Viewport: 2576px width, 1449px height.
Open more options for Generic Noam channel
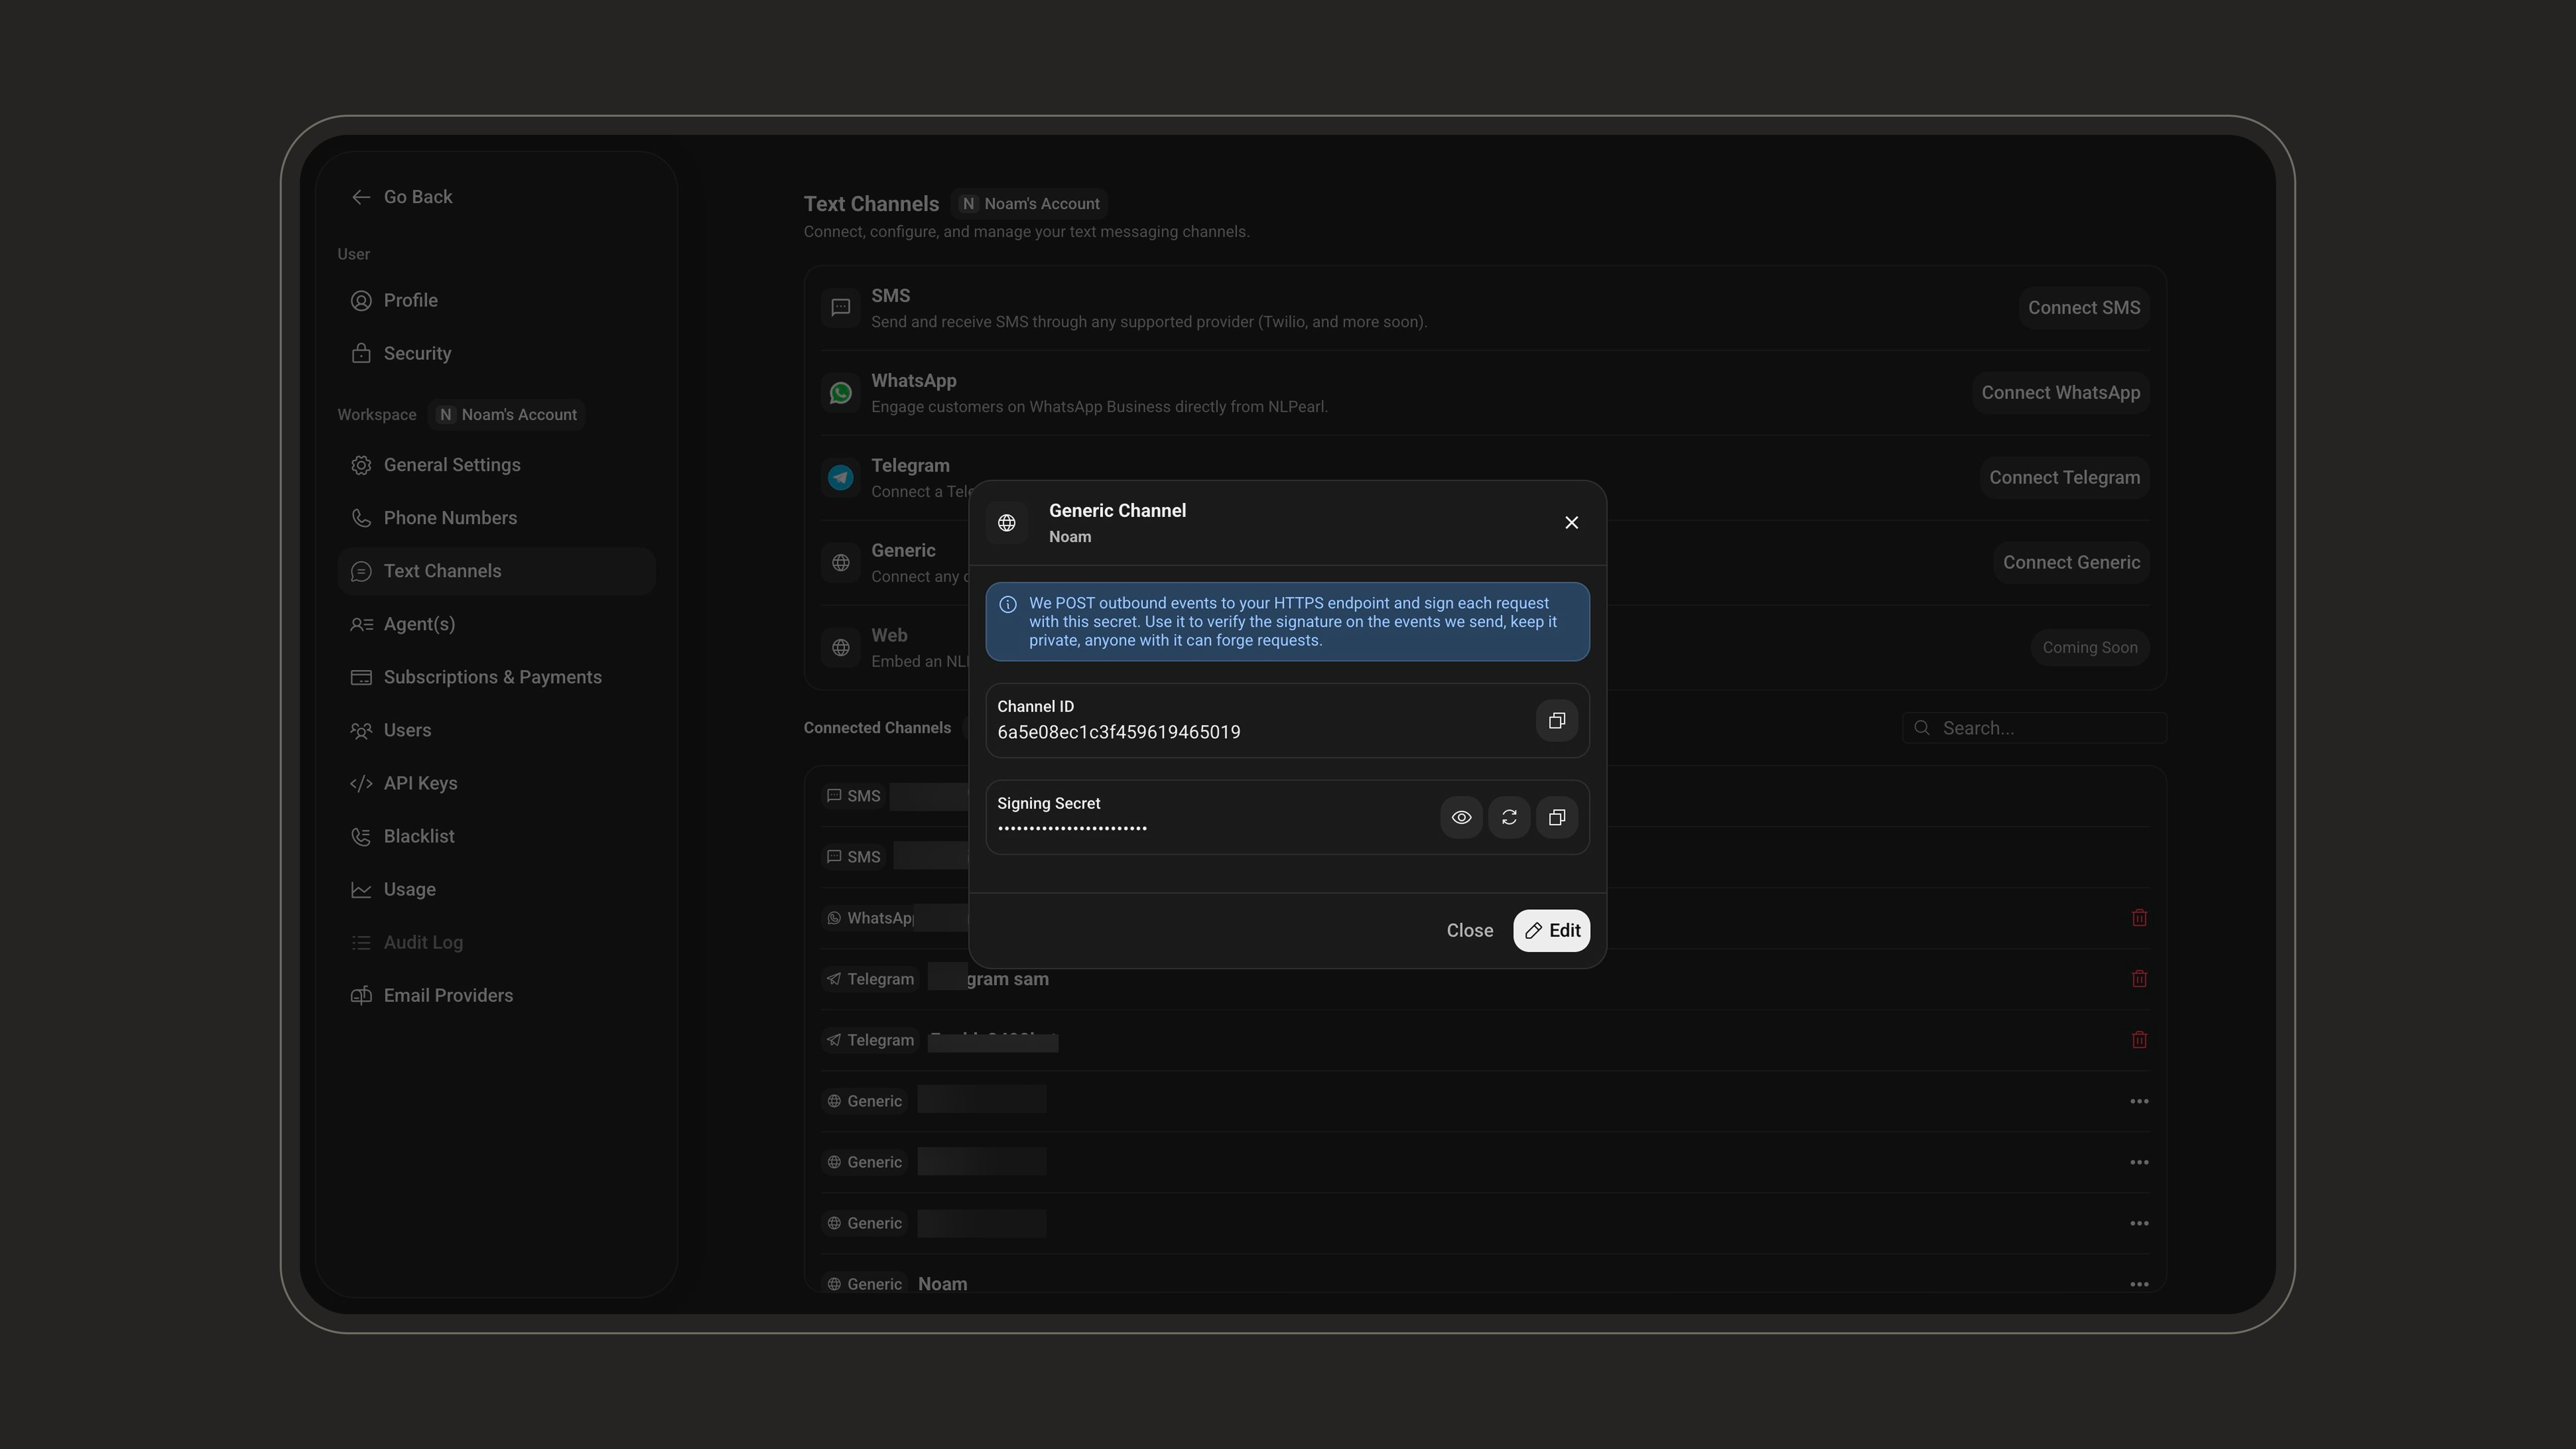point(2139,1284)
